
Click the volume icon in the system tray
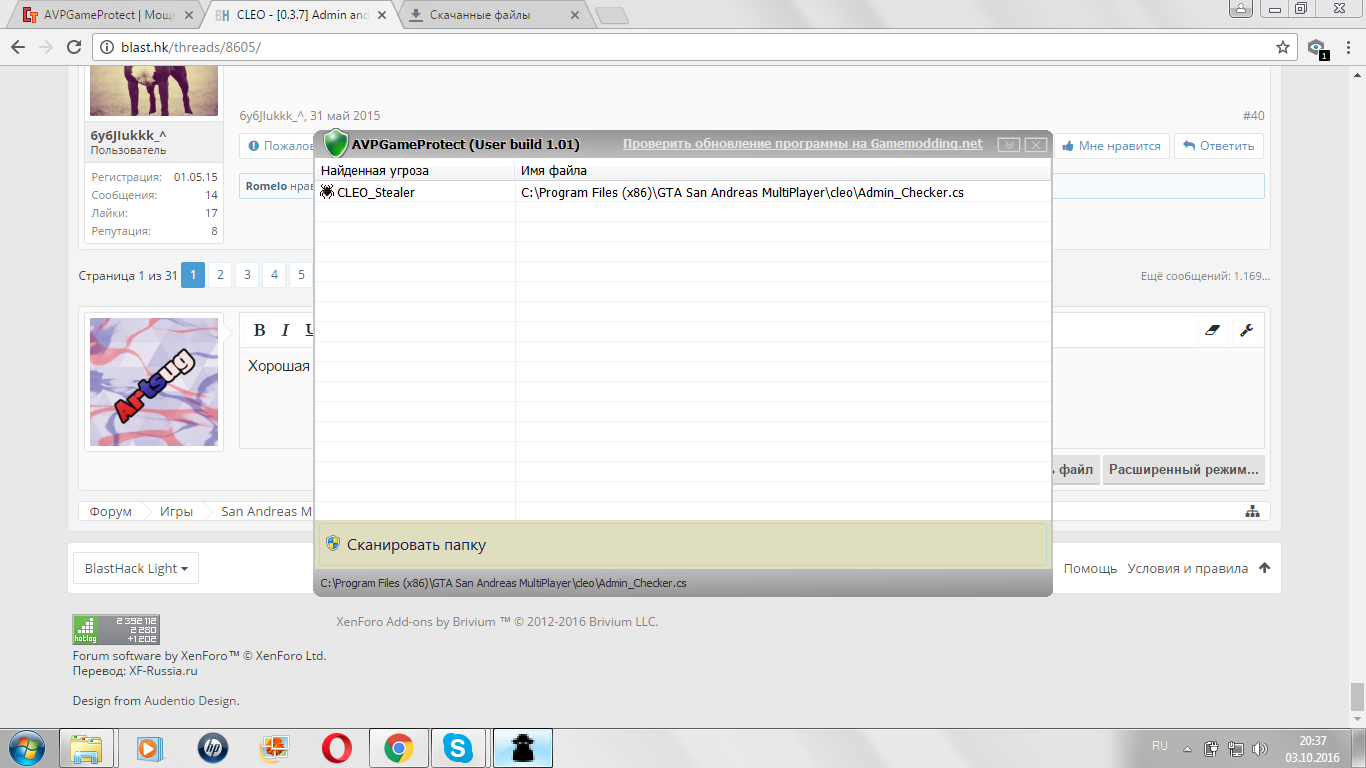click(x=1260, y=748)
